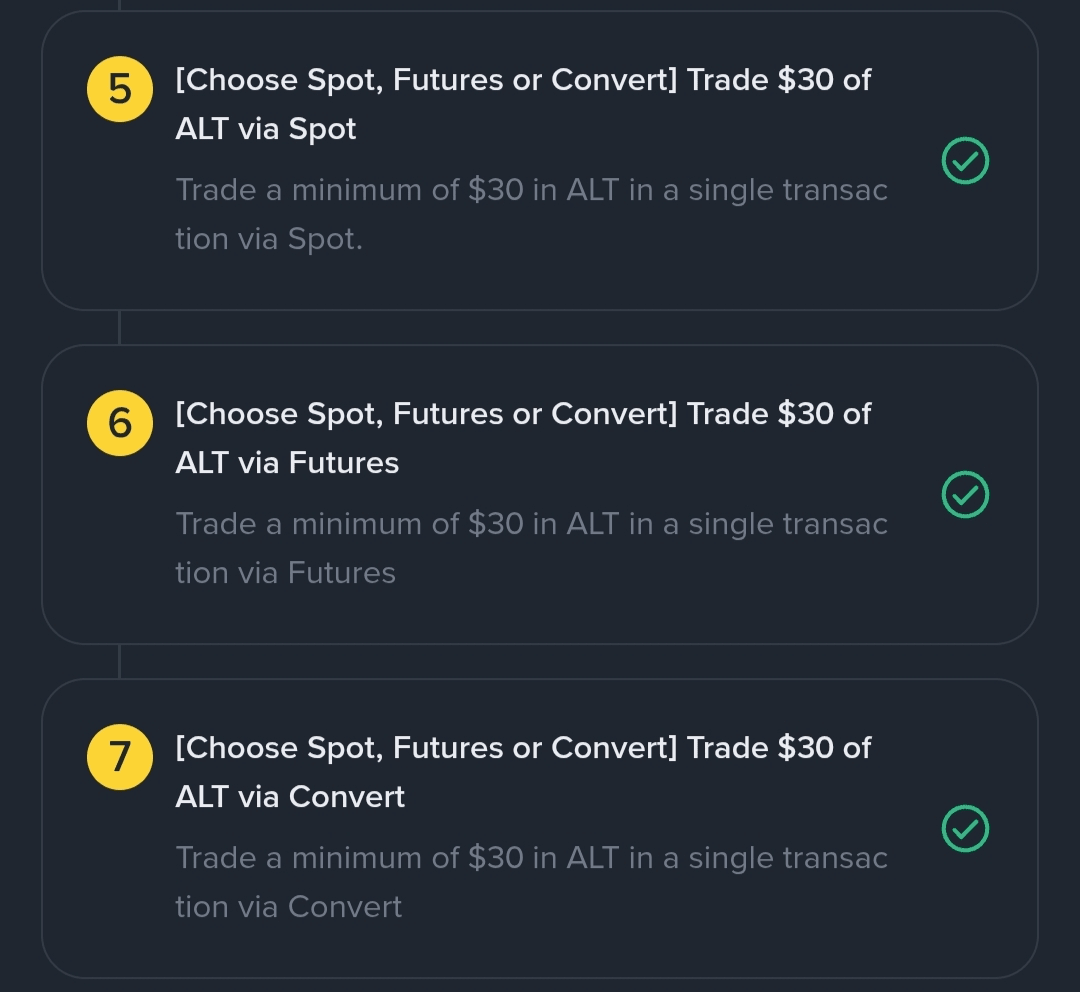Tap '[Choose Spot, Futures or Convert]' in step 7
Screen dimensions: 1080x992
426,748
